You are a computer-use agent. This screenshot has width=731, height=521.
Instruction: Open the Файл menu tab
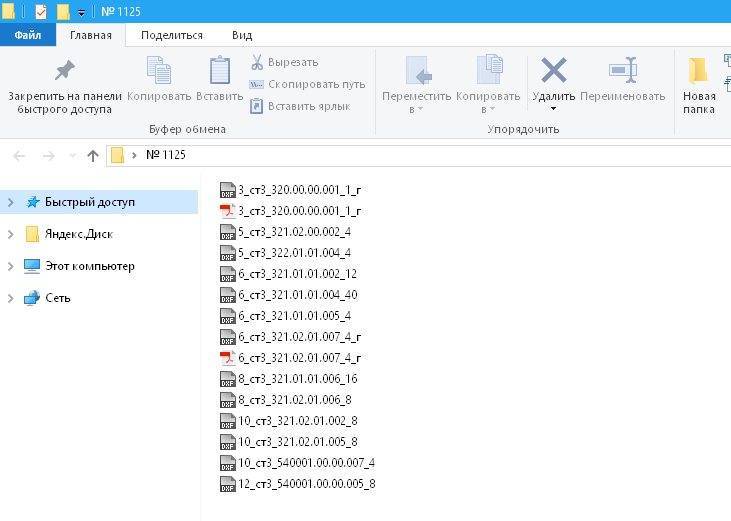click(x=27, y=35)
